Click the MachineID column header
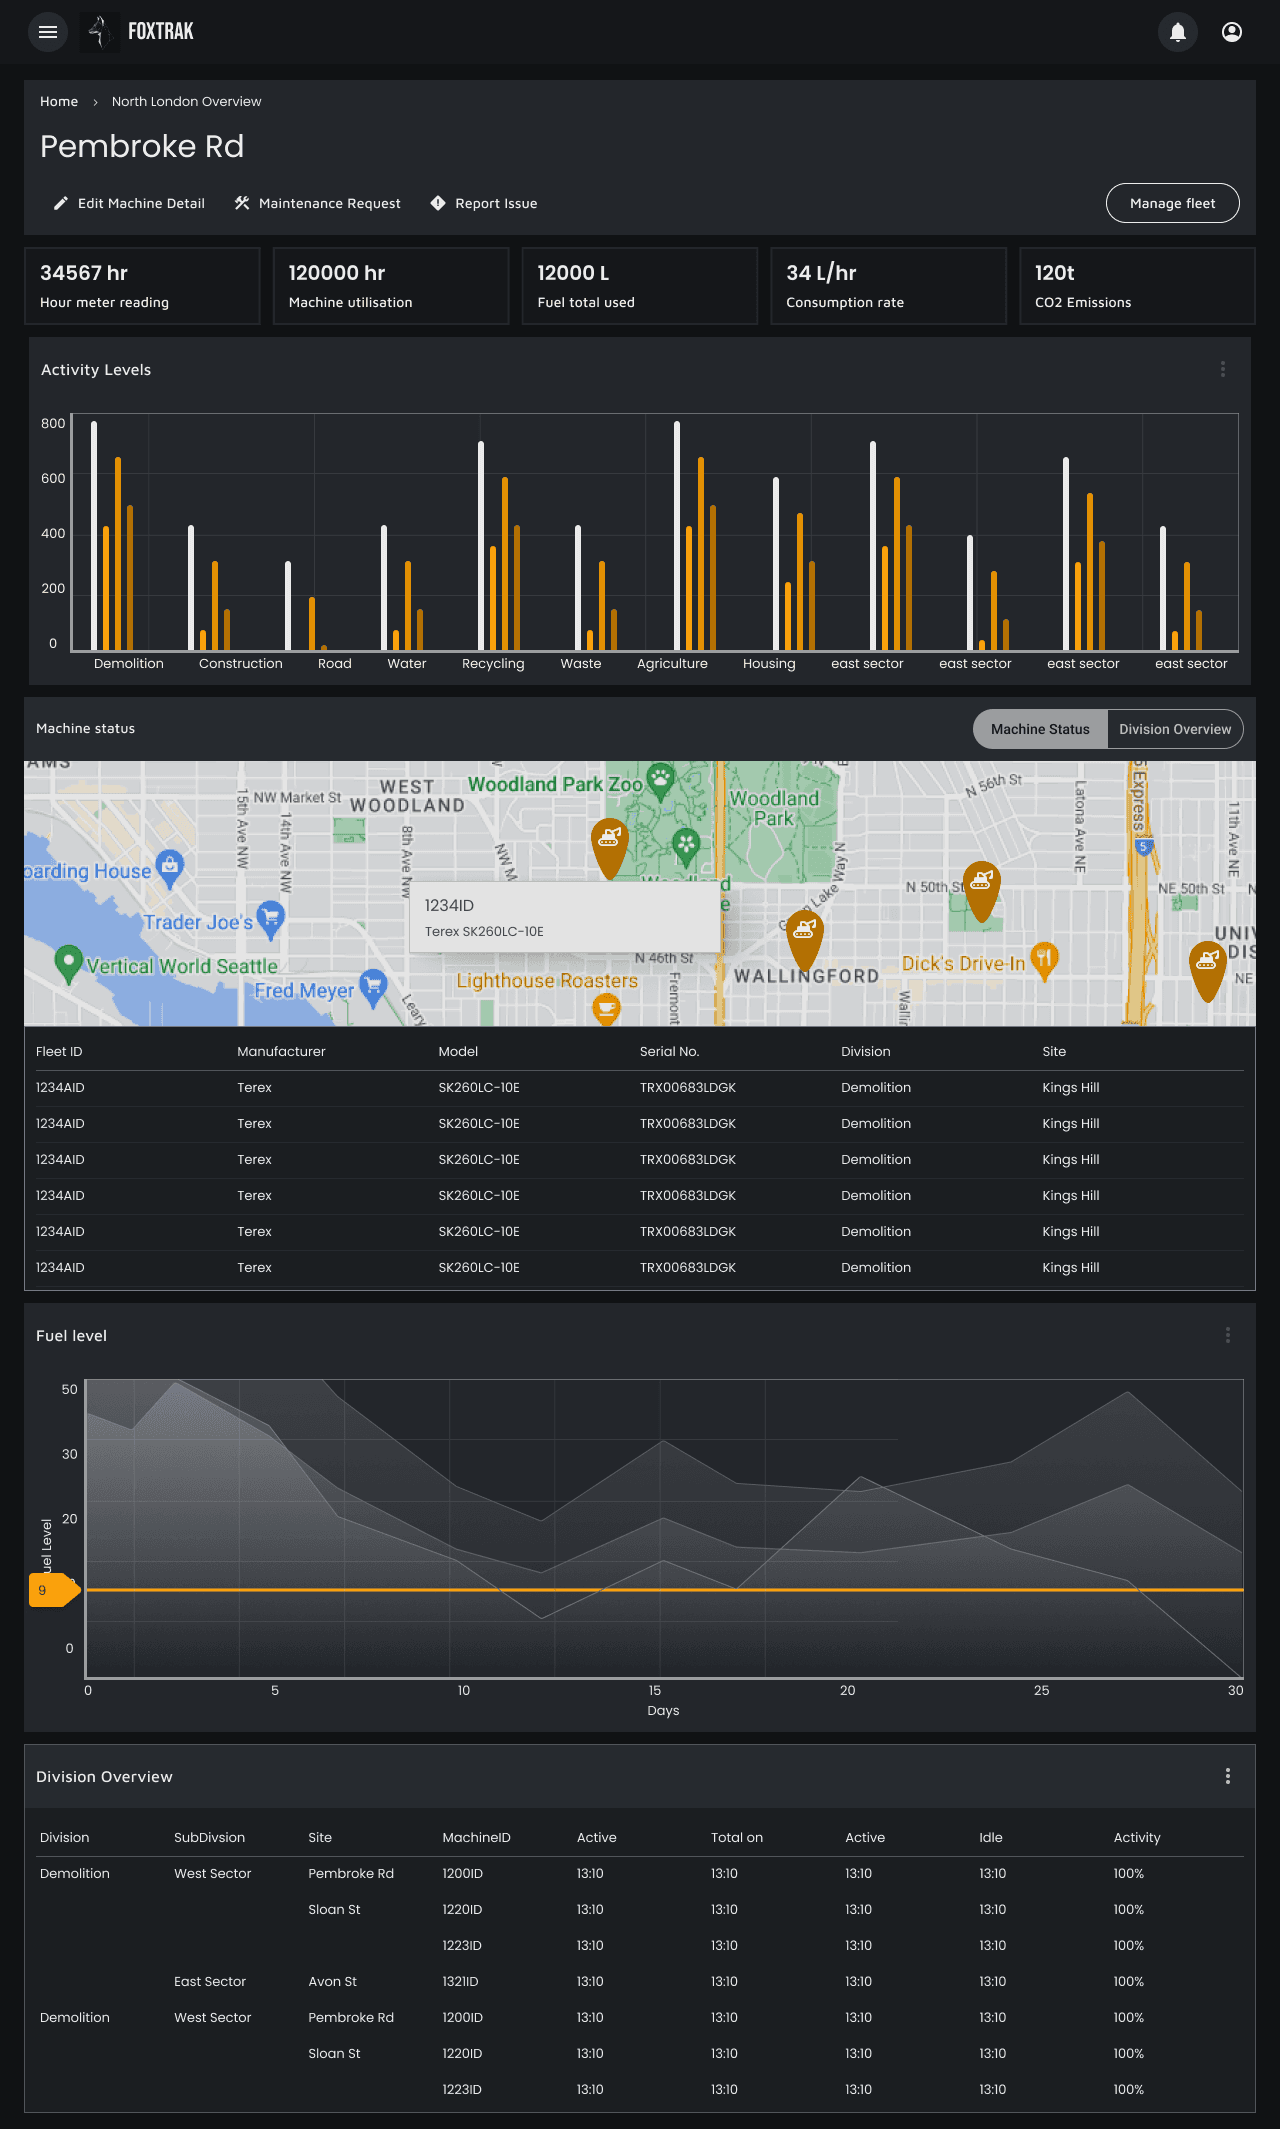Screen dimensions: 1280x2129 pos(476,1837)
